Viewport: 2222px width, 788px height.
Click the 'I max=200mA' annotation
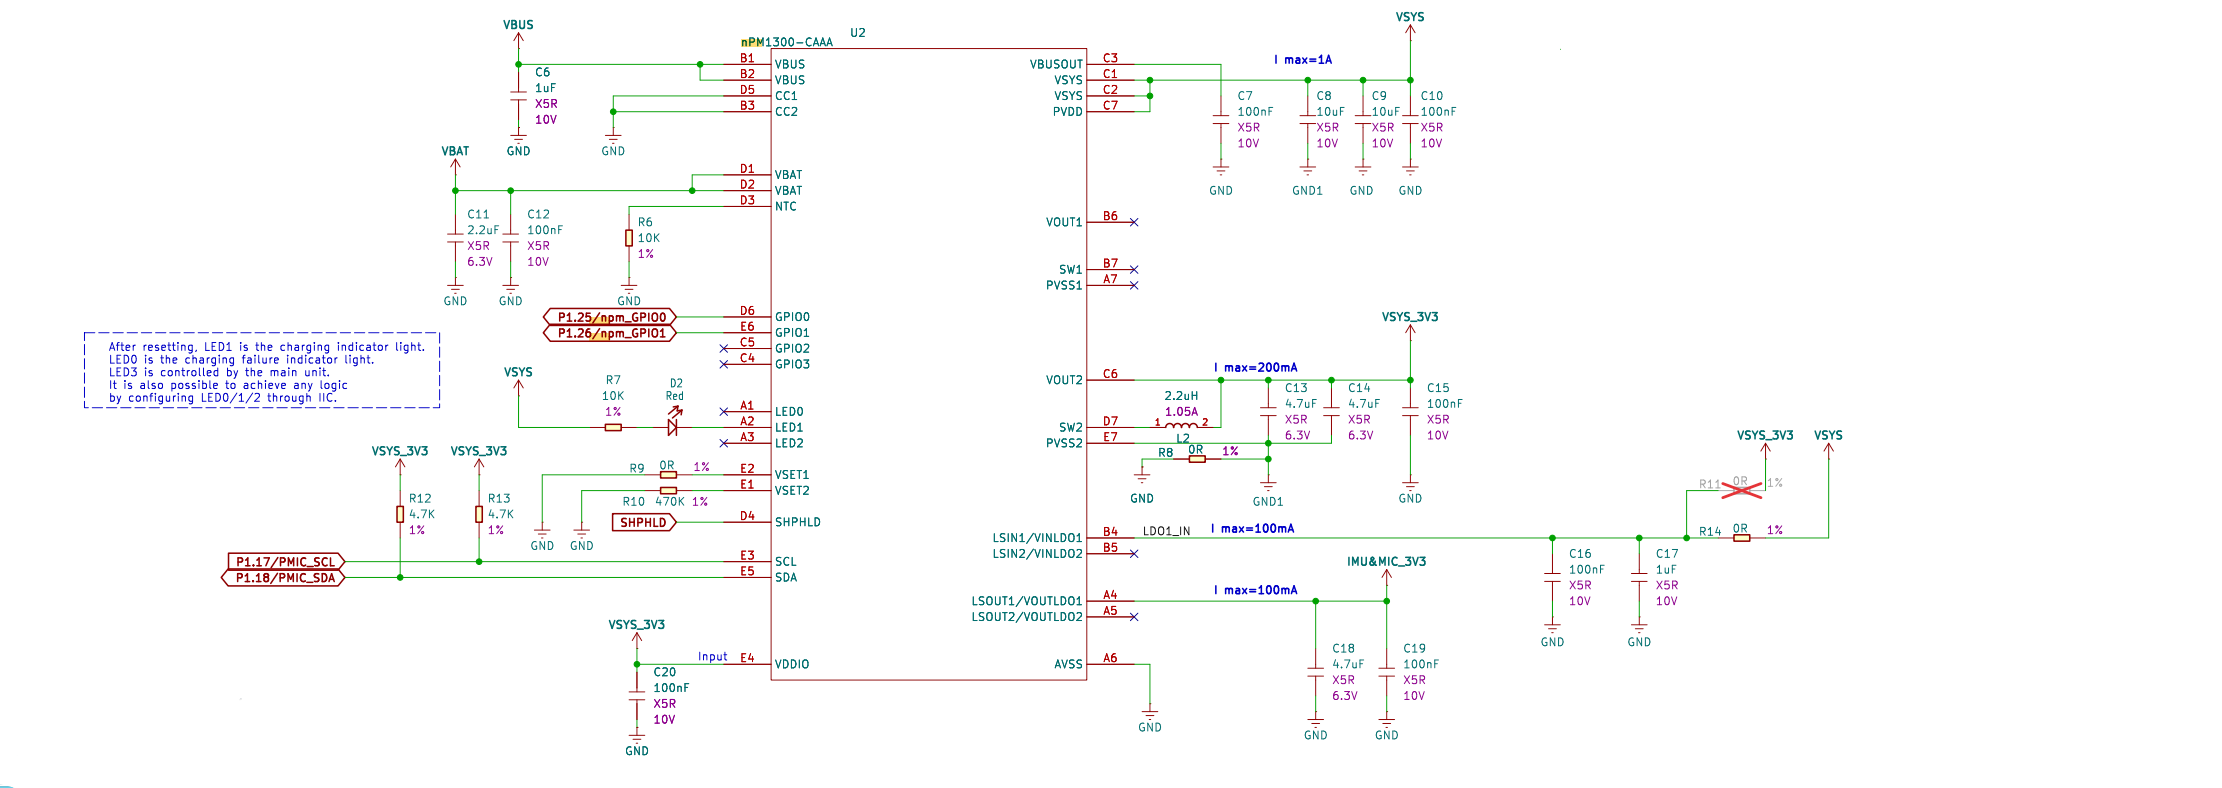(x=1255, y=368)
